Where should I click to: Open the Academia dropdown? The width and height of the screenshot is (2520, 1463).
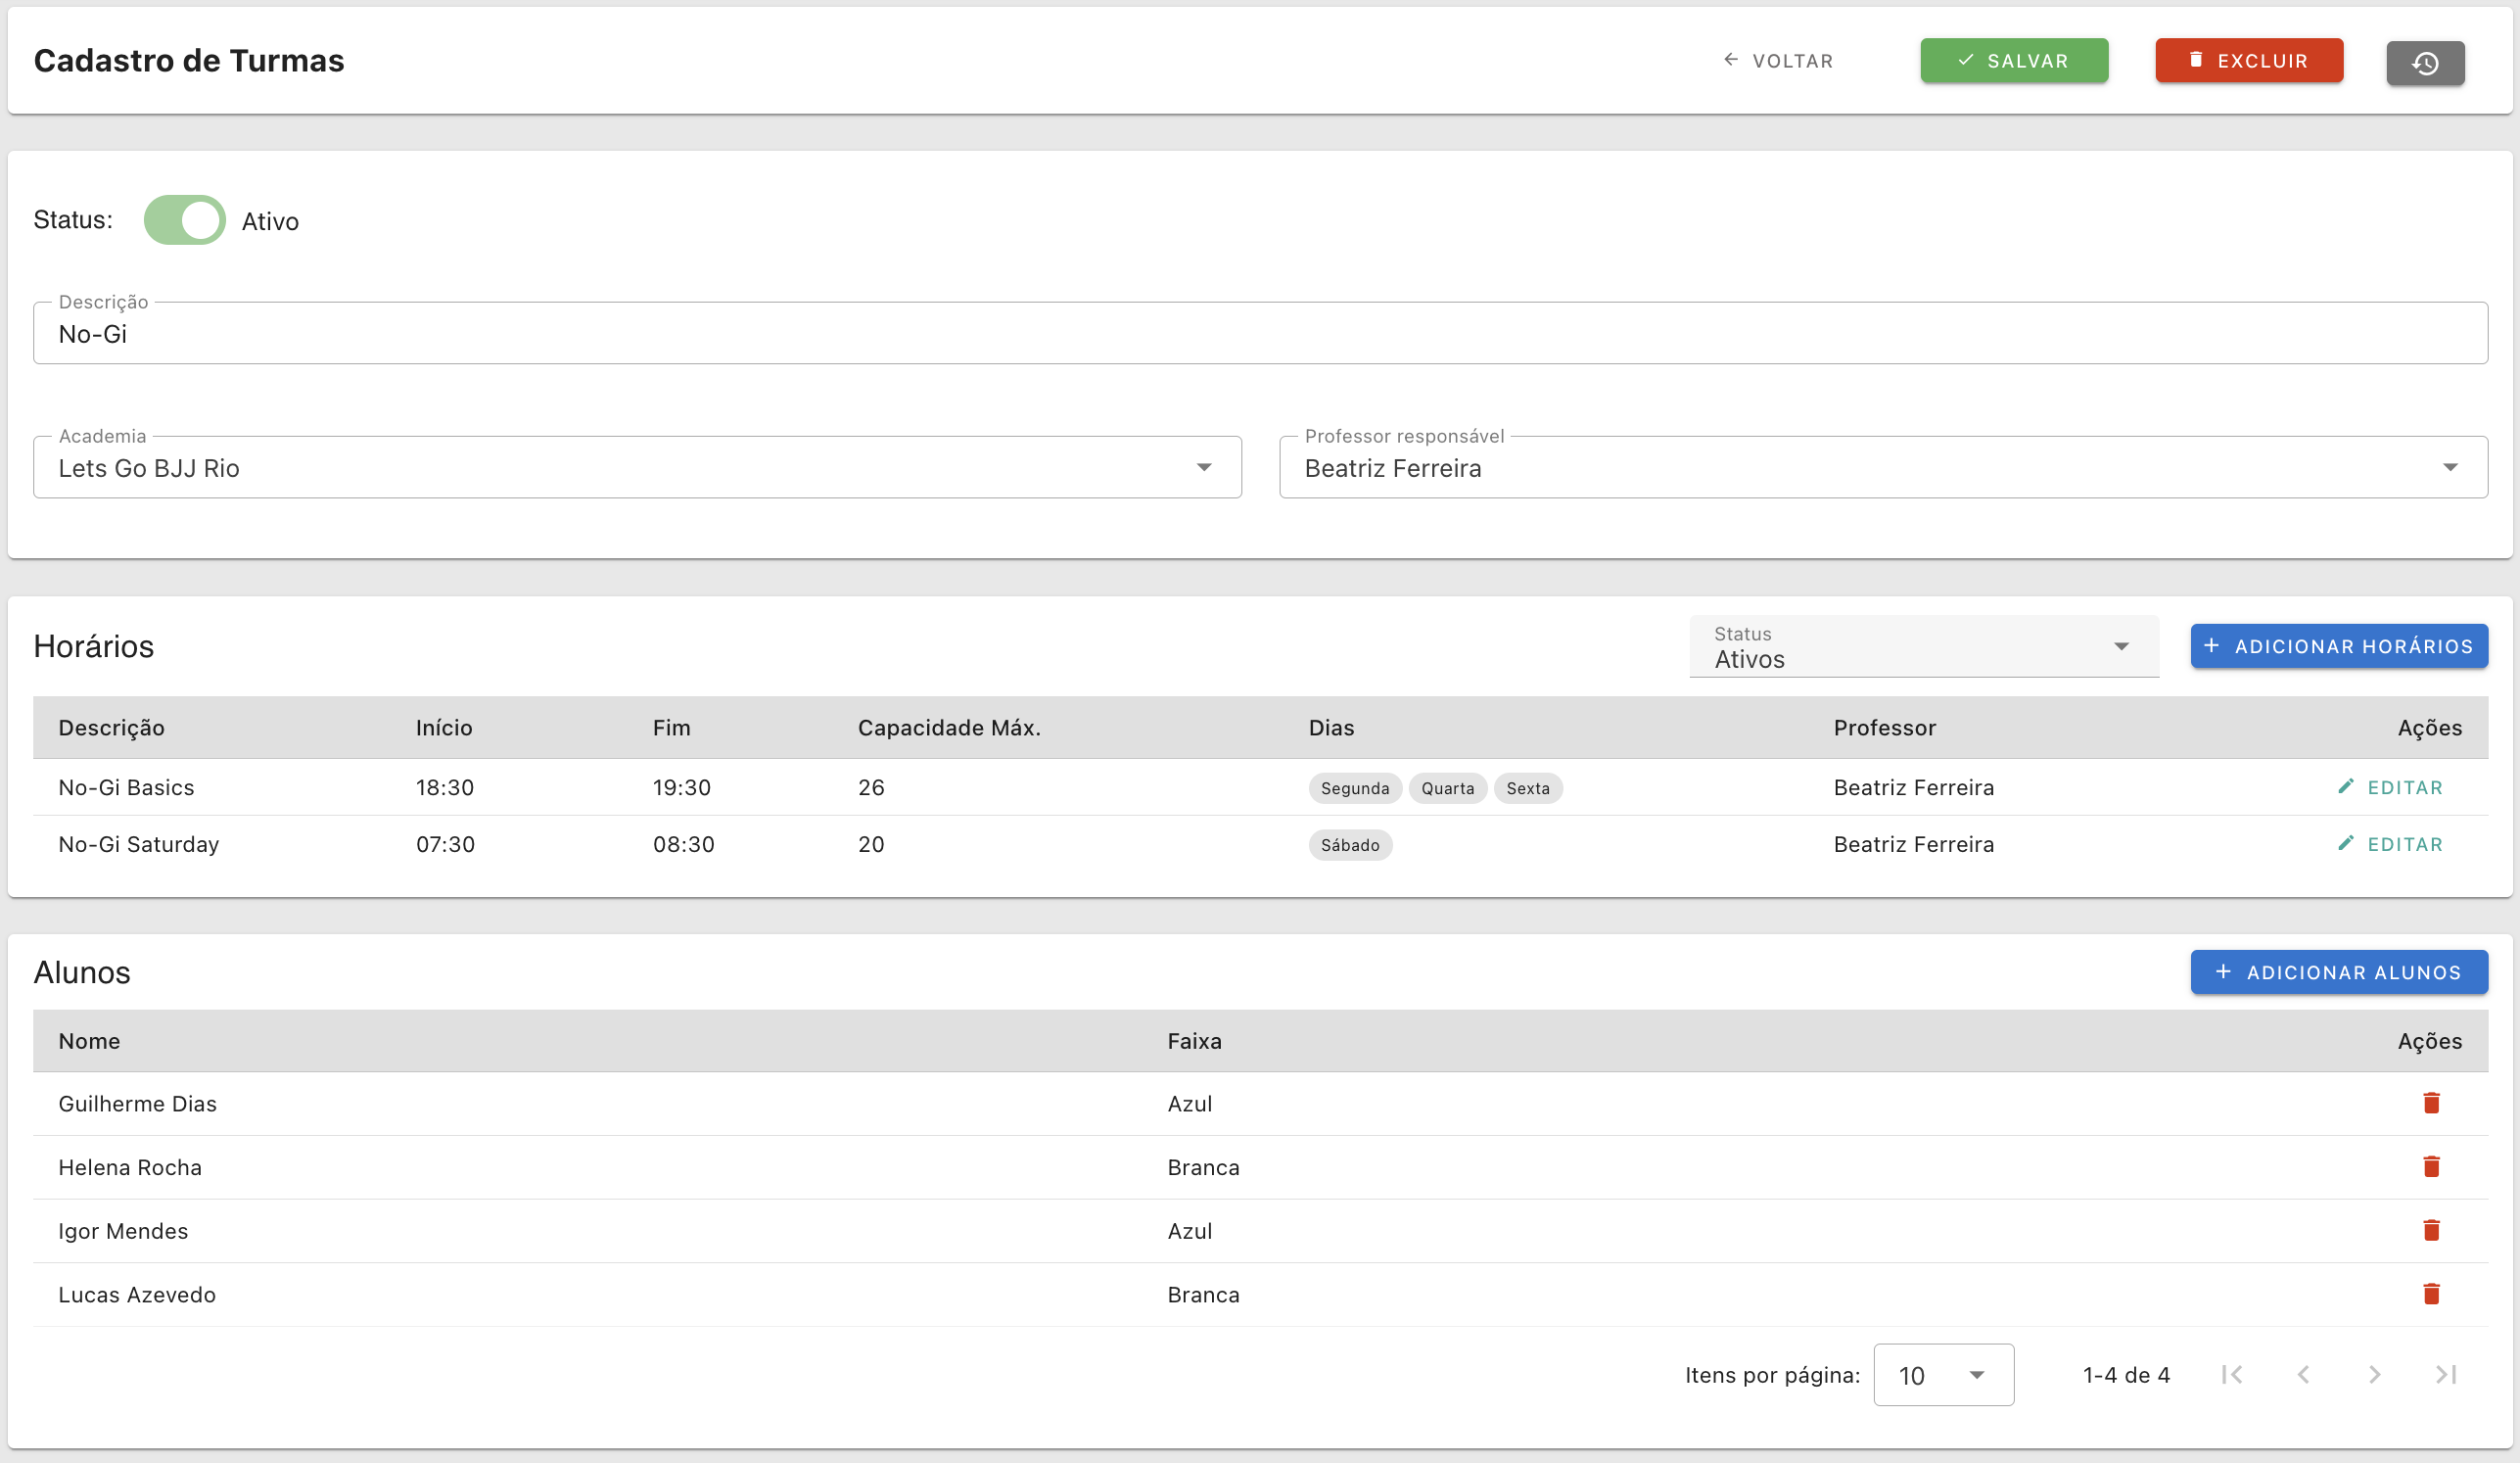[x=637, y=467]
